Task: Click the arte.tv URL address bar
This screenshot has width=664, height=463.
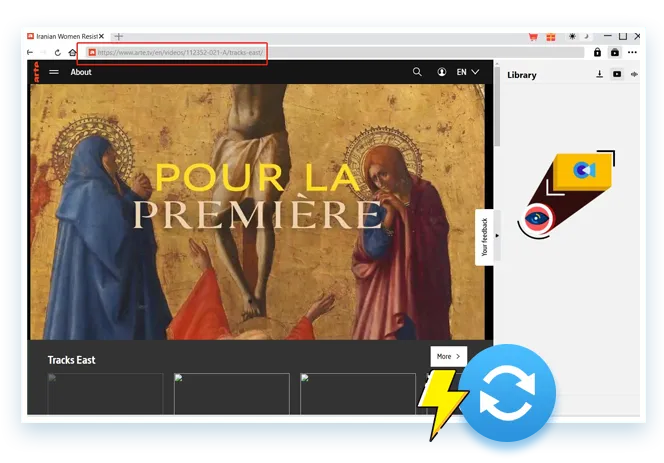Action: (x=335, y=53)
